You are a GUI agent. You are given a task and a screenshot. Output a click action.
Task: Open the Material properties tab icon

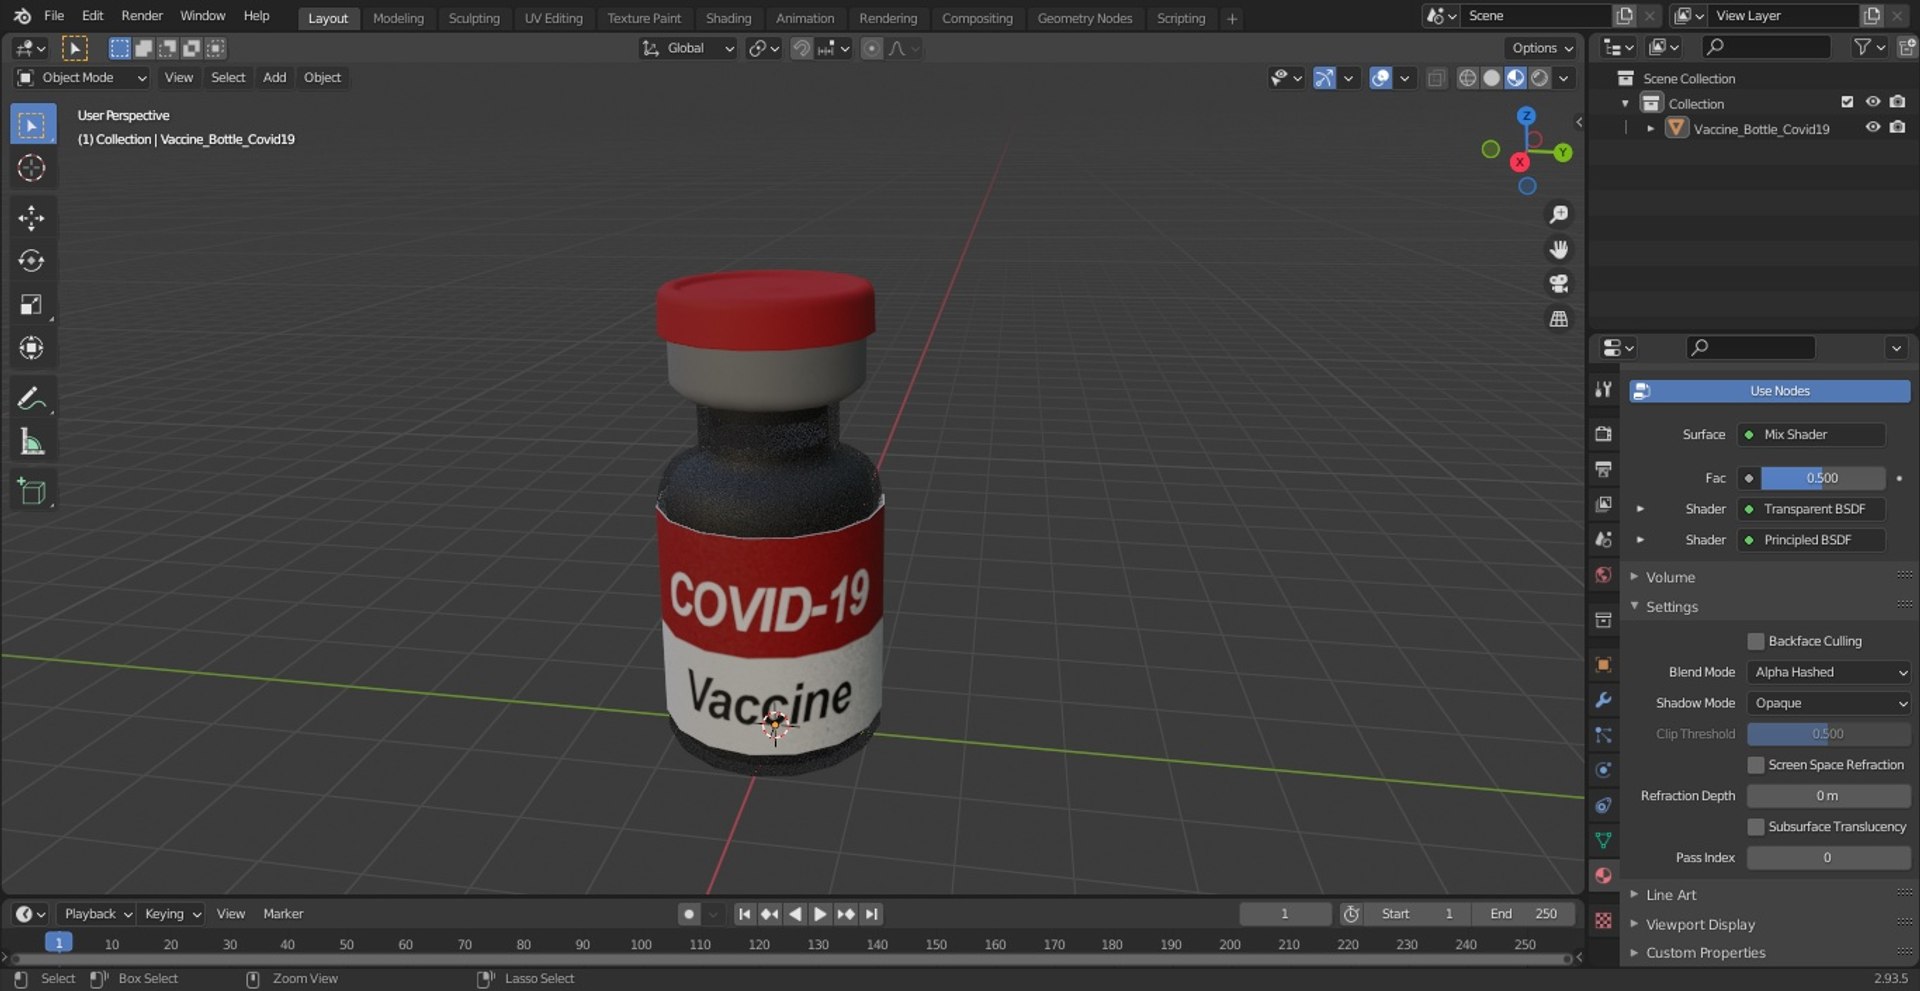[1603, 876]
